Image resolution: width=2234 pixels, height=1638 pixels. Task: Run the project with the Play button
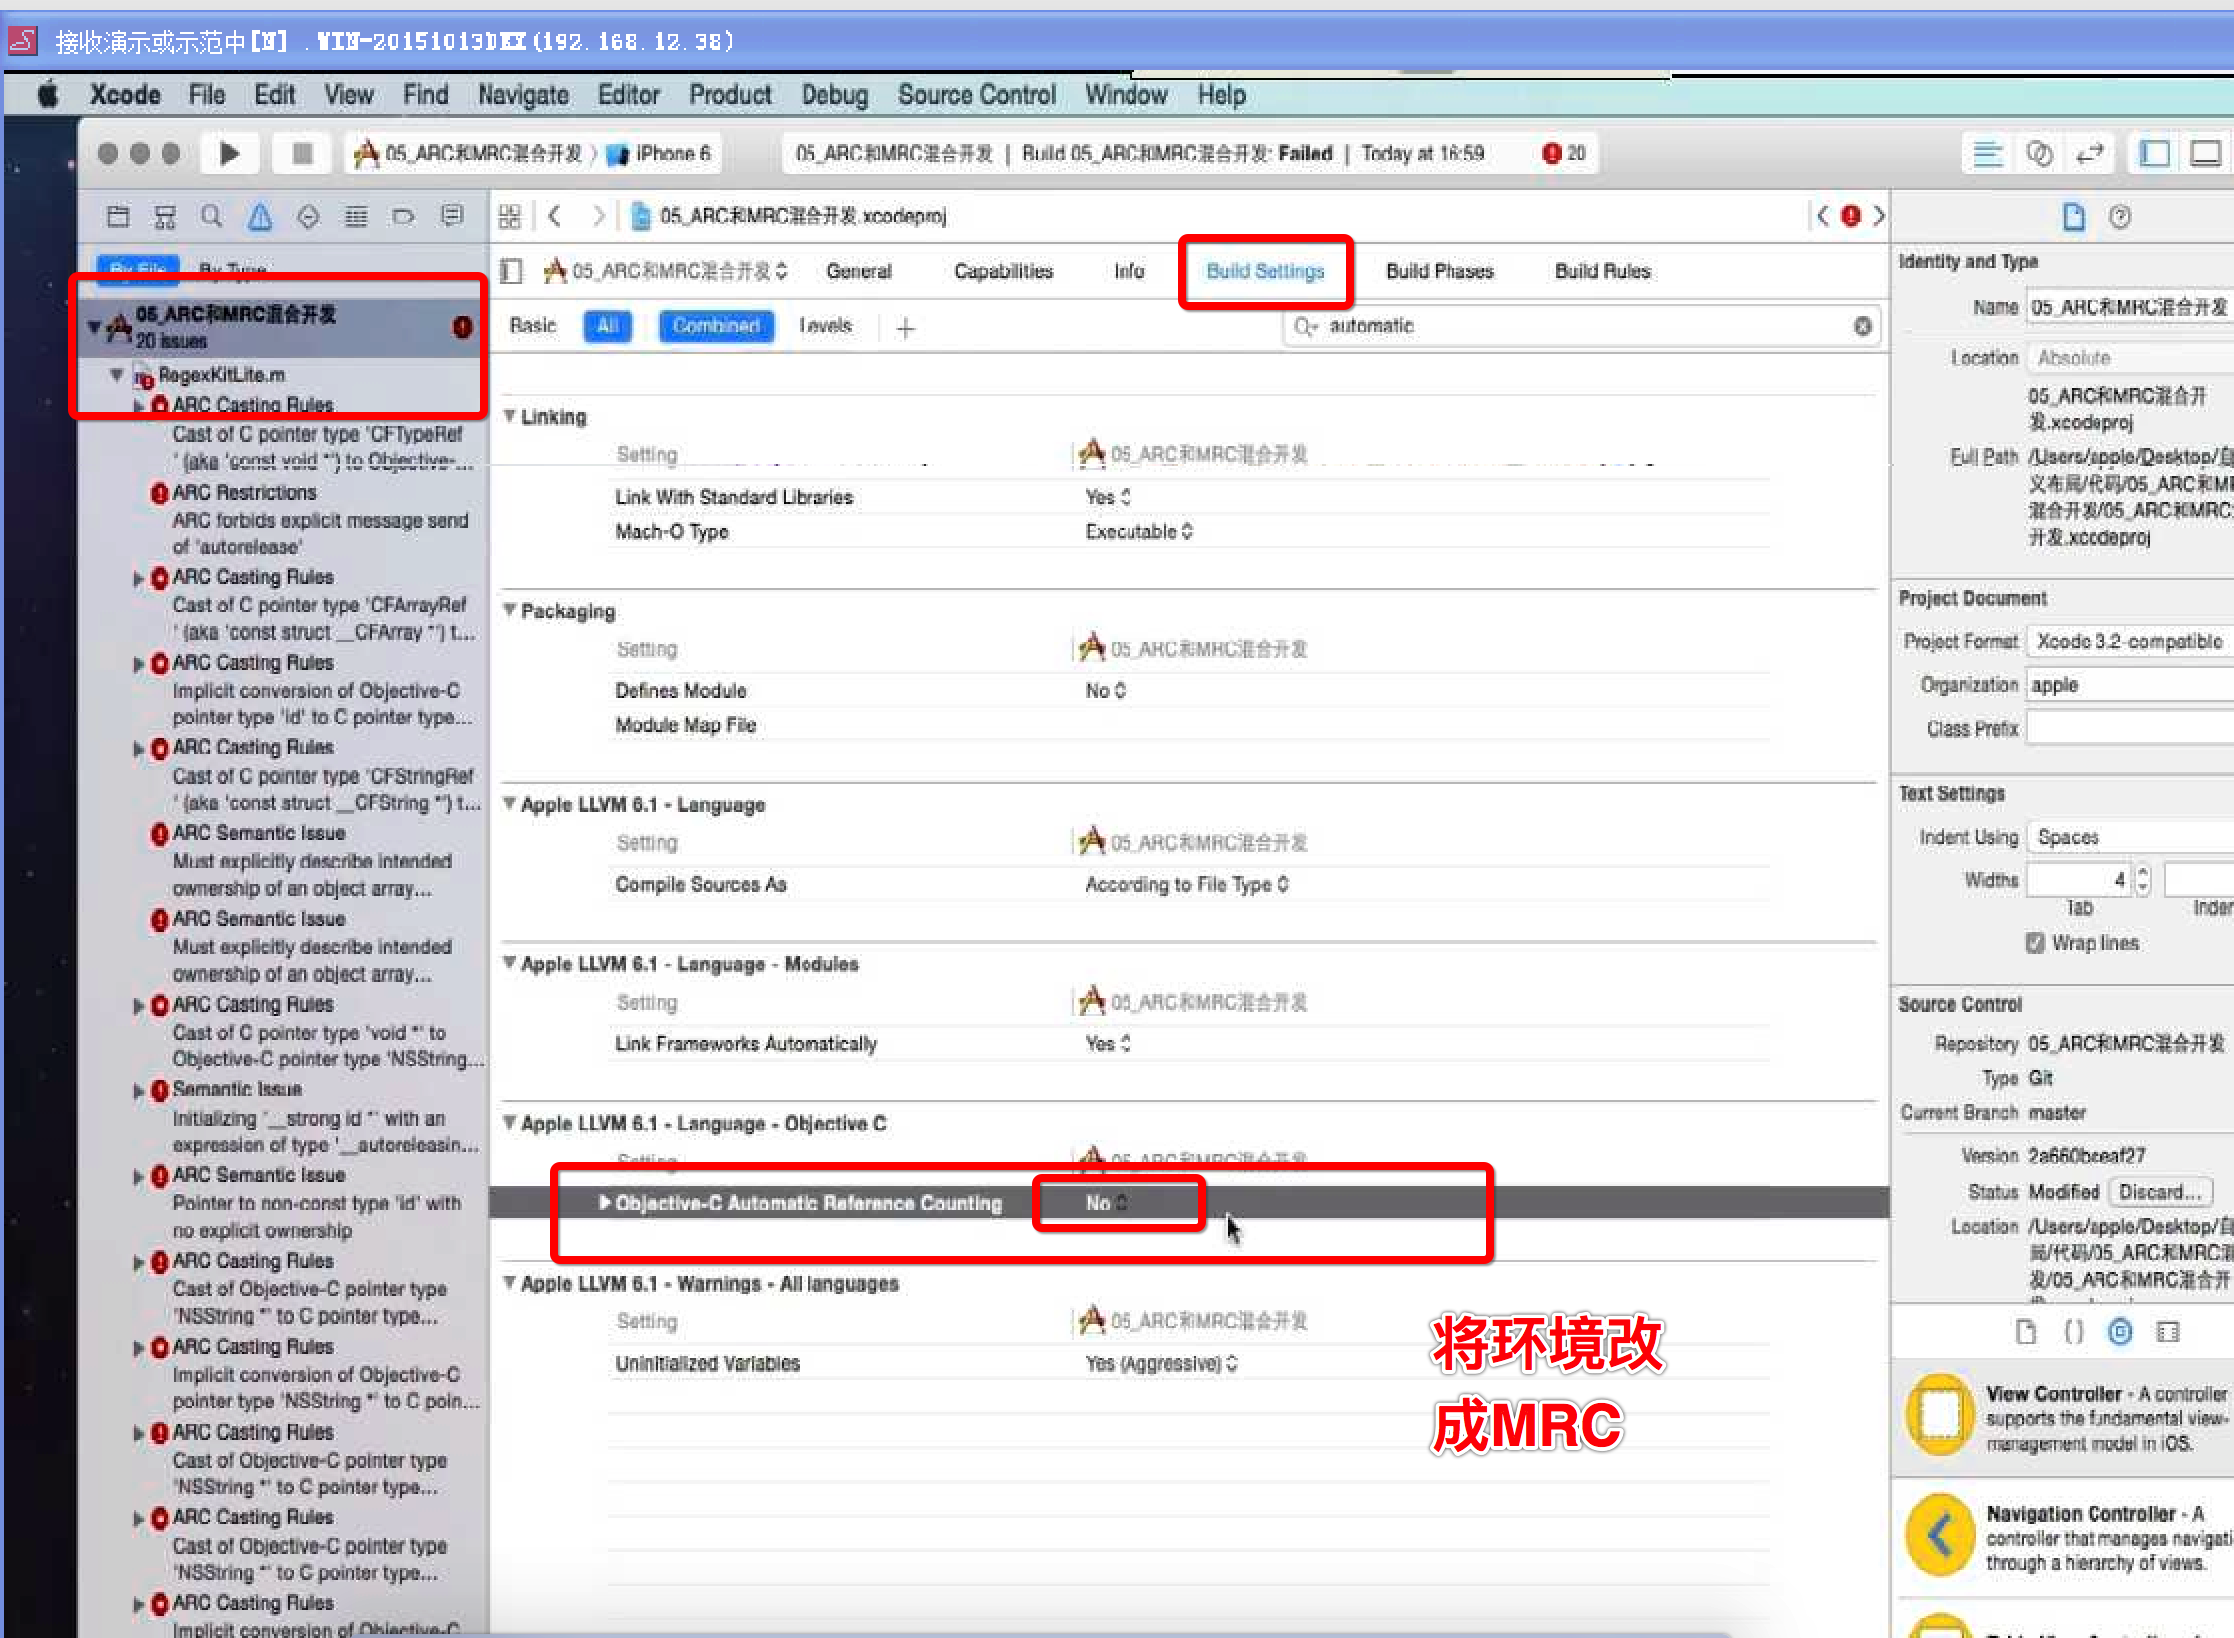(x=229, y=154)
